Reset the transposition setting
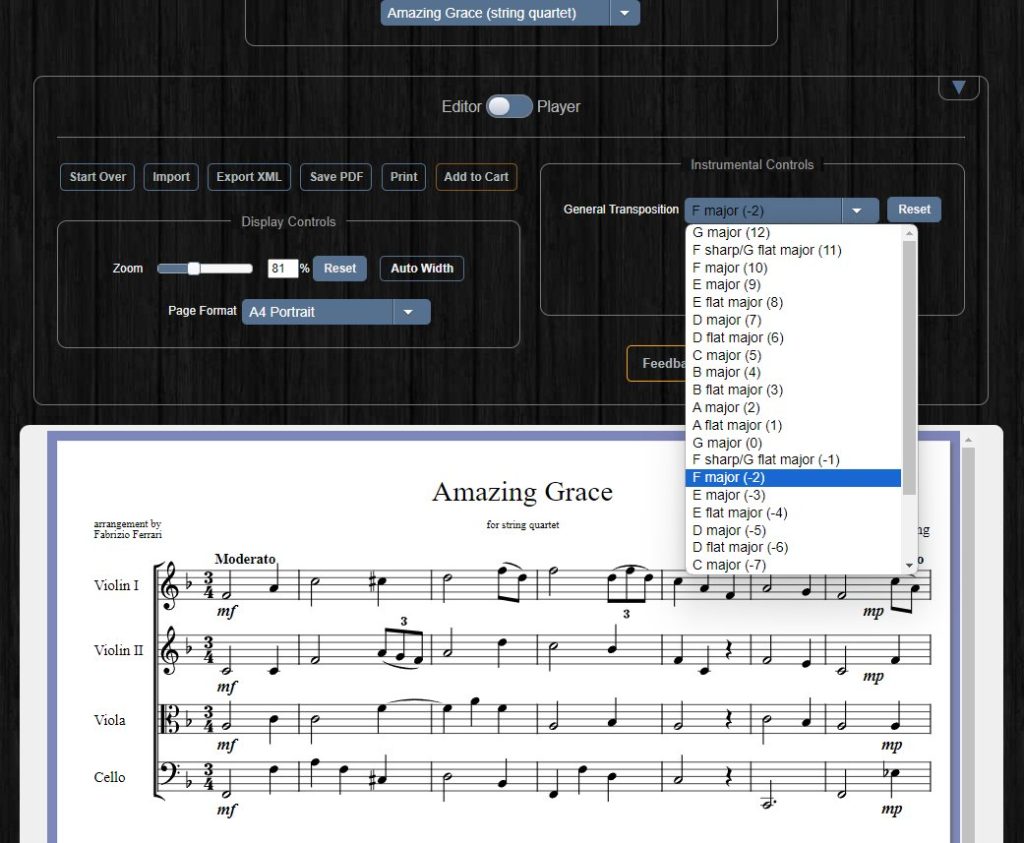 click(x=913, y=209)
